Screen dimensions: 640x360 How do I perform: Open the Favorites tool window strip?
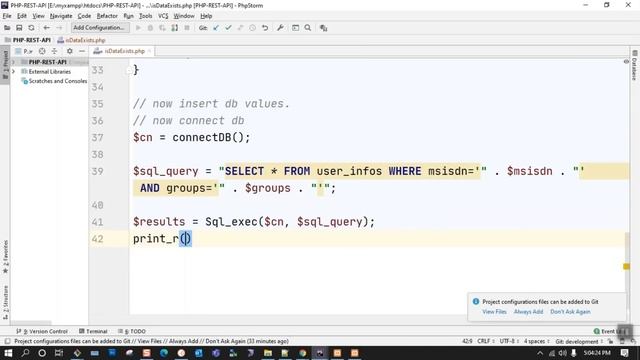click(x=5, y=257)
